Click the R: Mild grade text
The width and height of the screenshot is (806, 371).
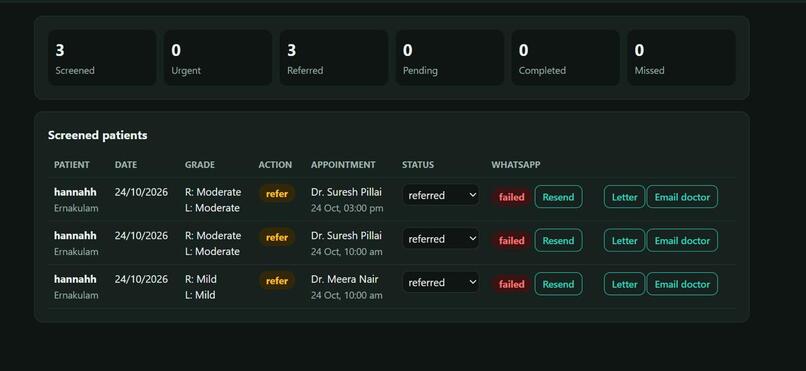pos(201,279)
